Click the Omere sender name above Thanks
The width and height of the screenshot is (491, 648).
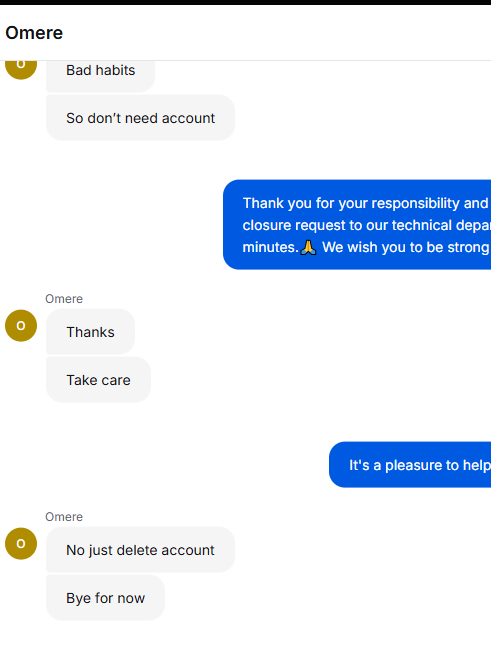click(64, 299)
